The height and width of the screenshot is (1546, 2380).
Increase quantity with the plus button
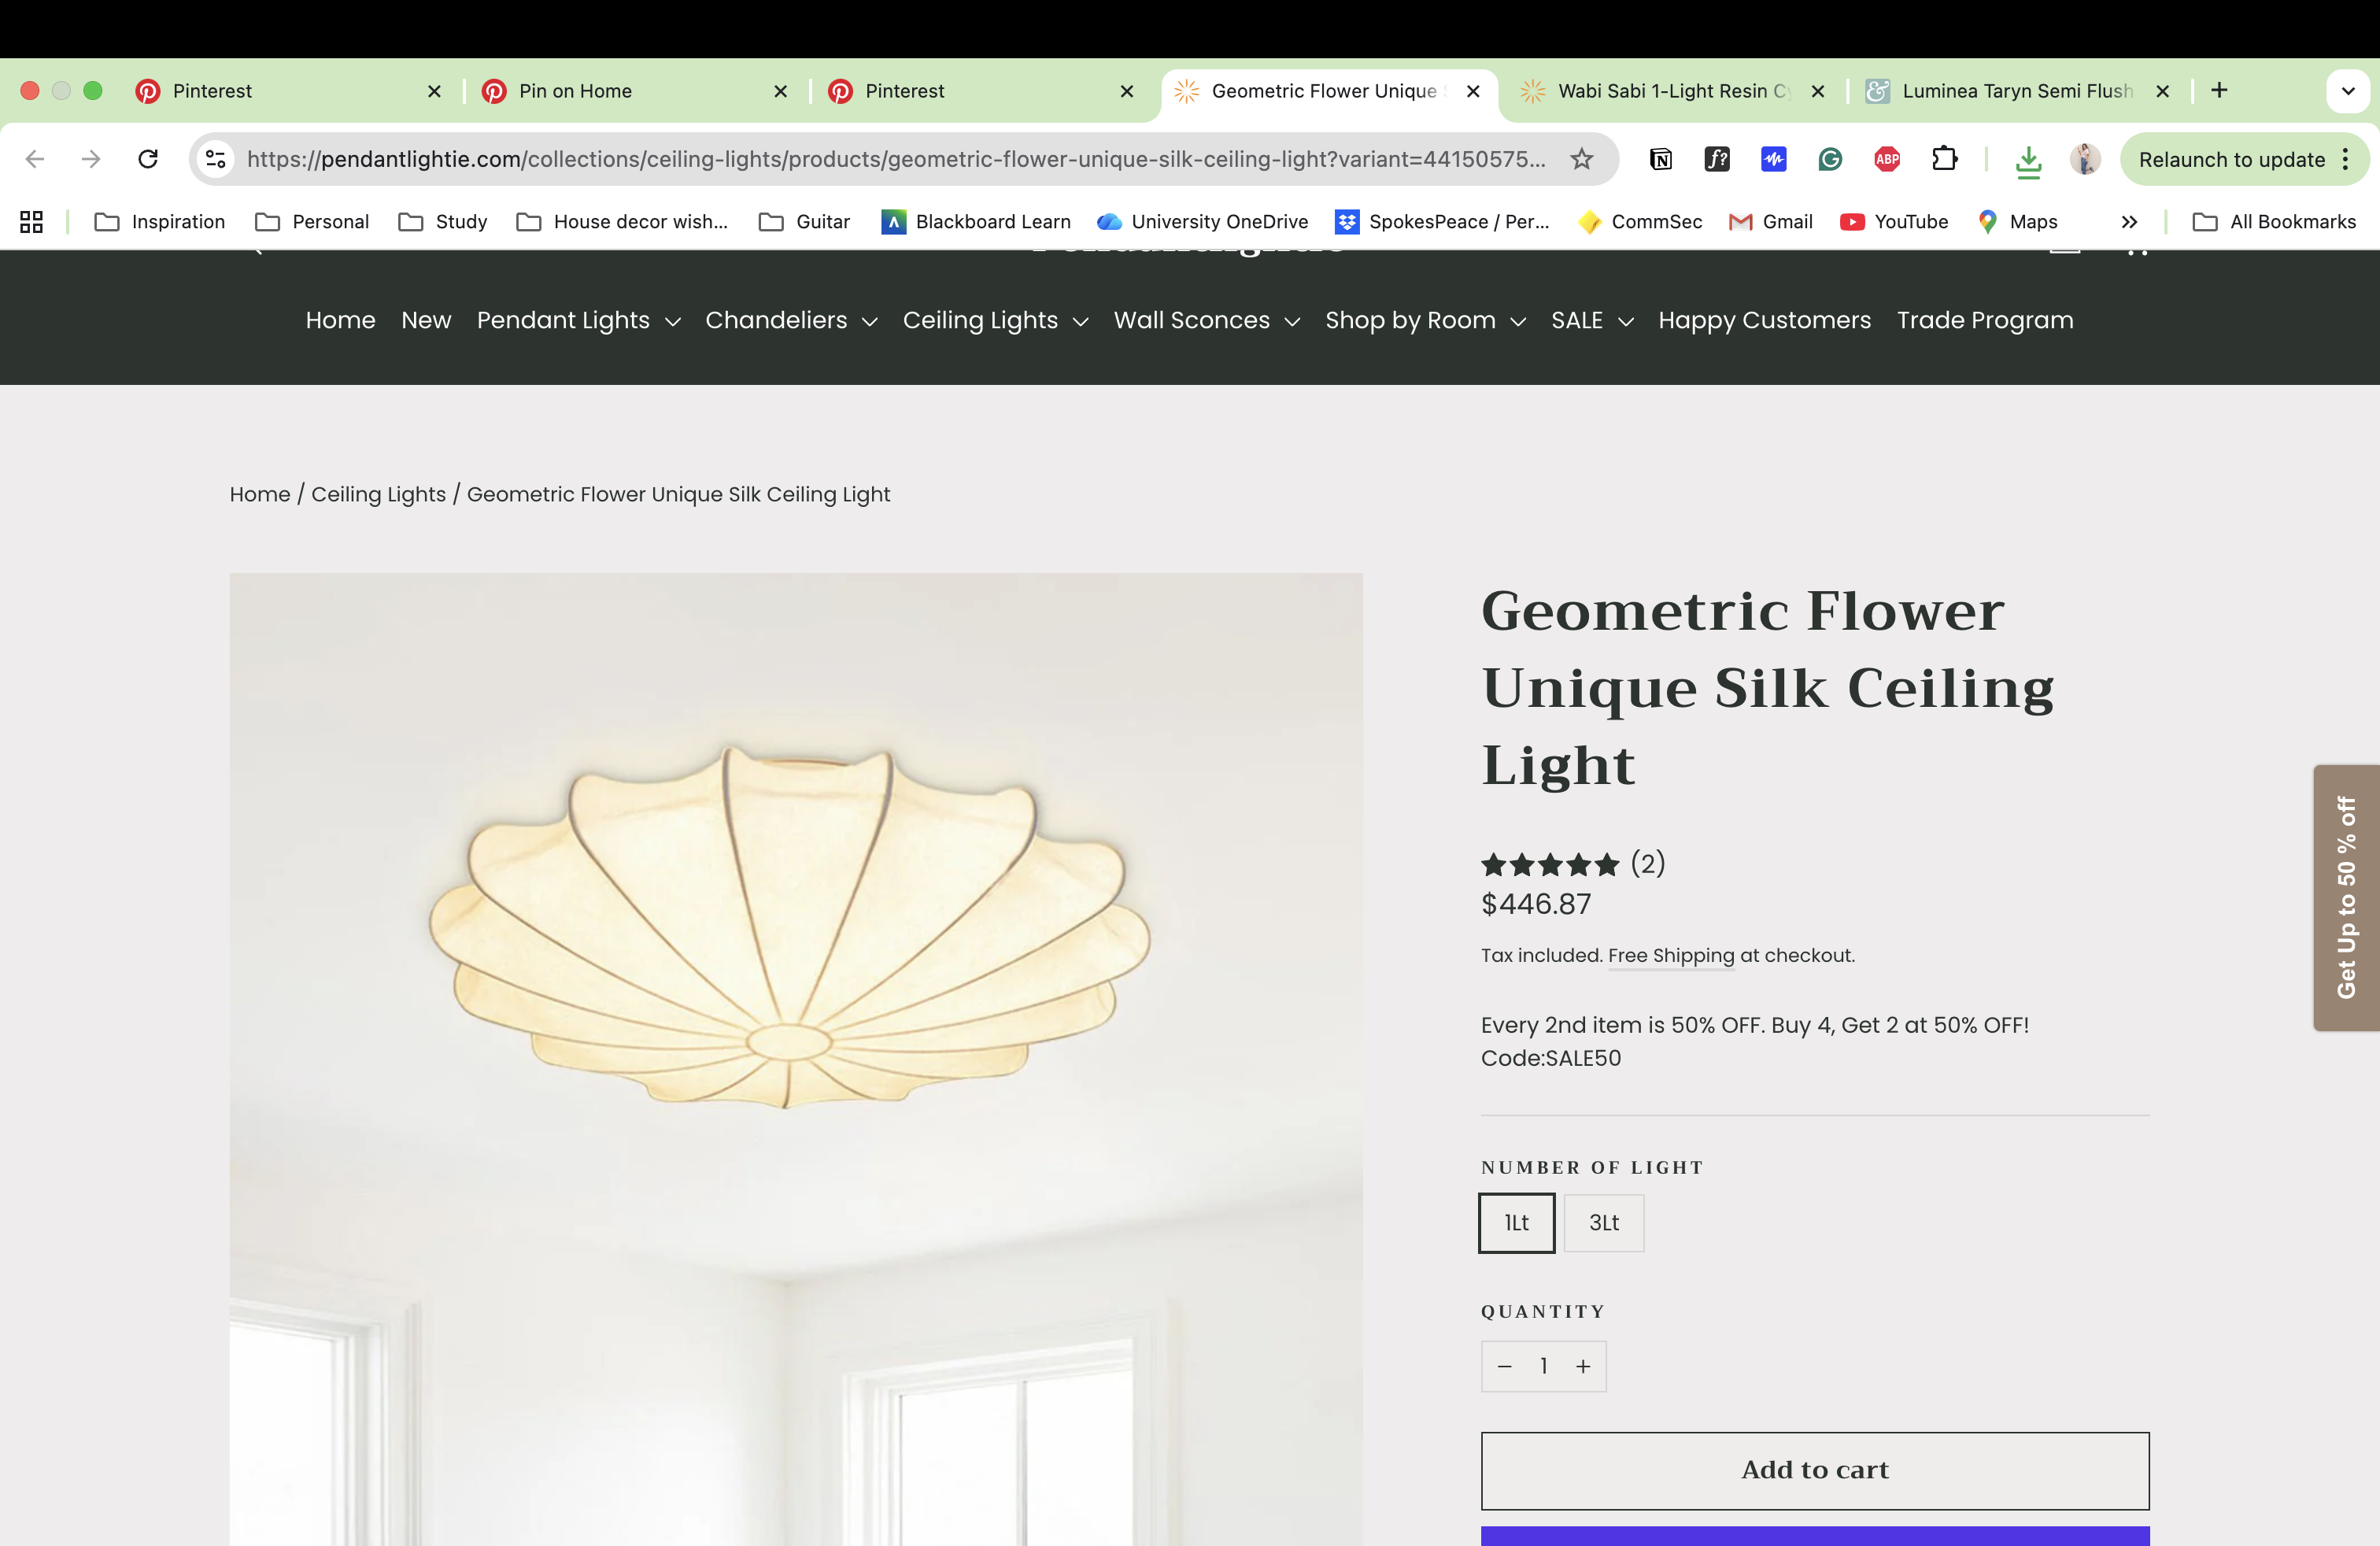point(1583,1366)
